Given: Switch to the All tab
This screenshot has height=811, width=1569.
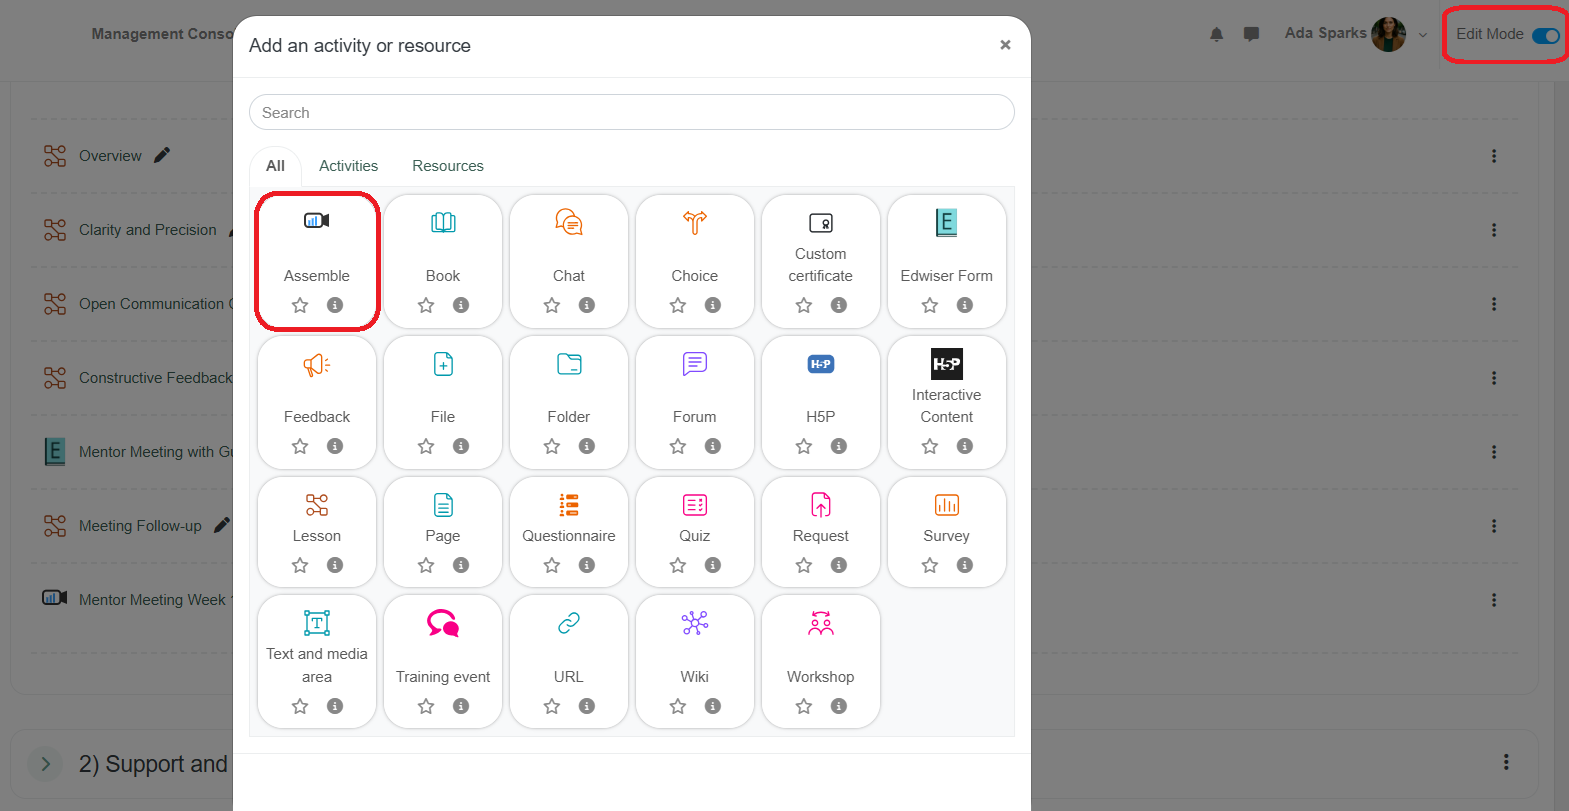Looking at the screenshot, I should 275,166.
